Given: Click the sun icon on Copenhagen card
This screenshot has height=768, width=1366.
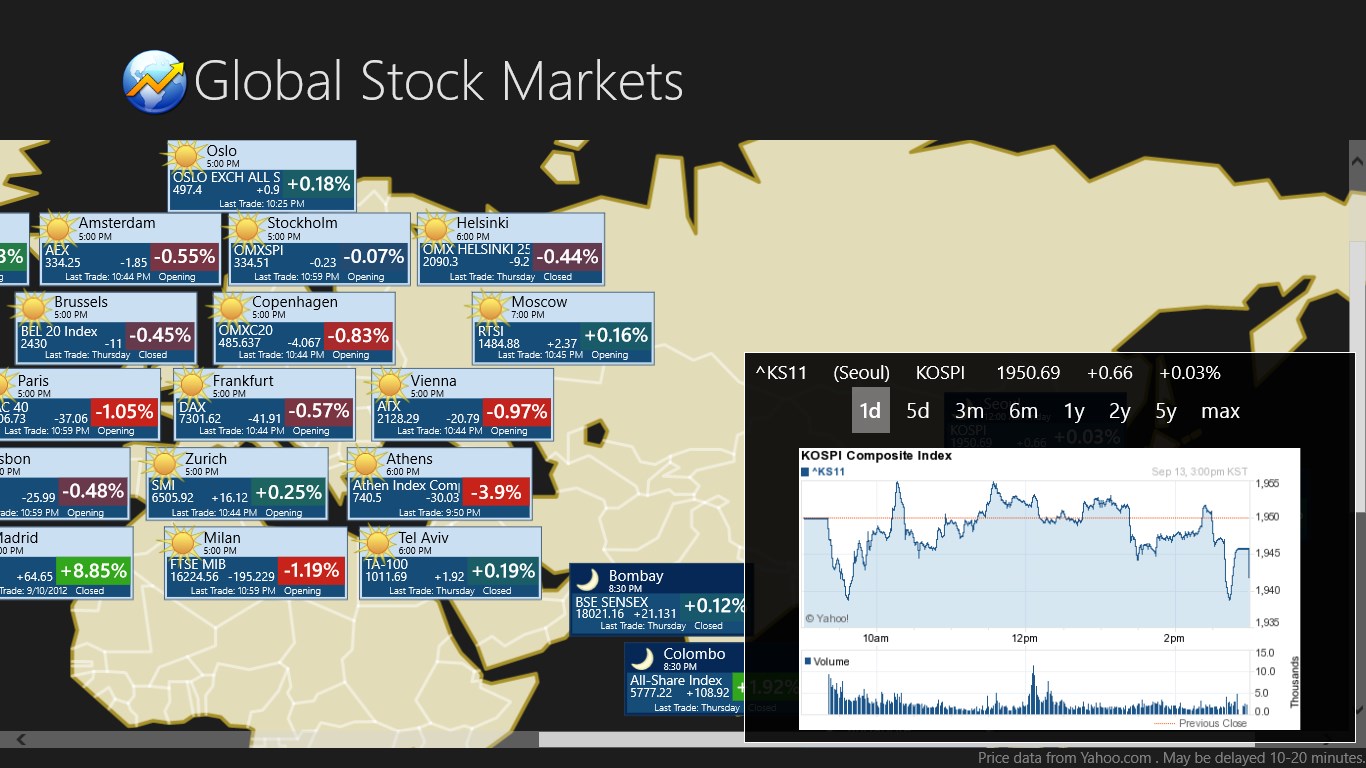Looking at the screenshot, I should coord(232,308).
